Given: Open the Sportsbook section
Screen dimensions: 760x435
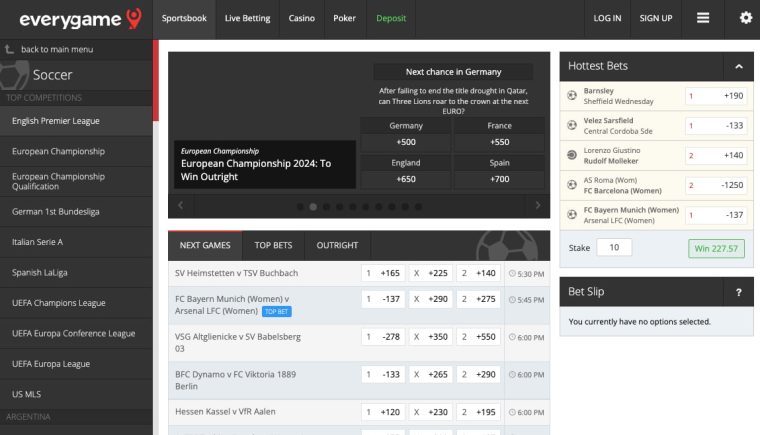Looking at the screenshot, I should 184,18.
